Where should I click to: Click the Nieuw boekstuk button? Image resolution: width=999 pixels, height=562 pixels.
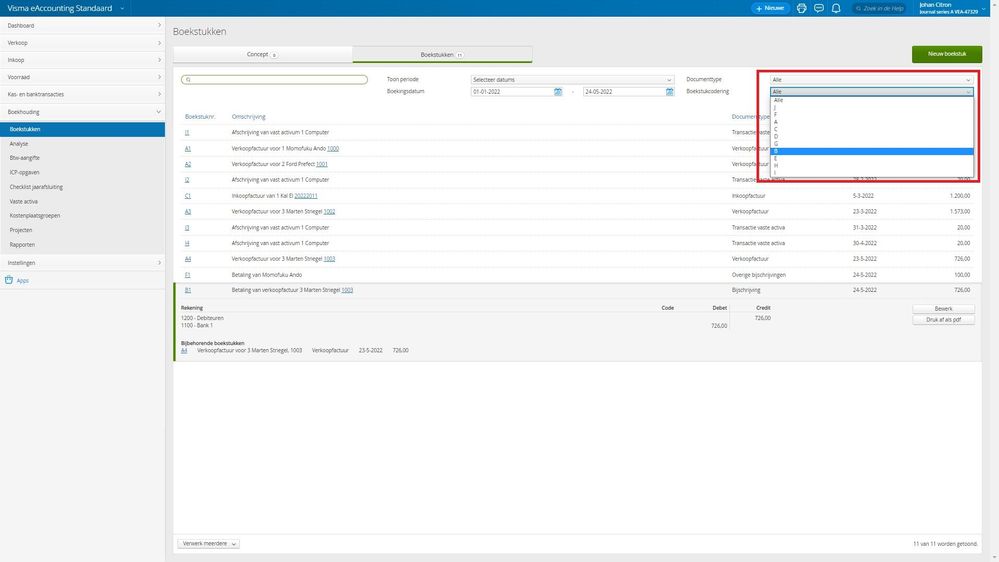pyautogui.click(x=947, y=54)
